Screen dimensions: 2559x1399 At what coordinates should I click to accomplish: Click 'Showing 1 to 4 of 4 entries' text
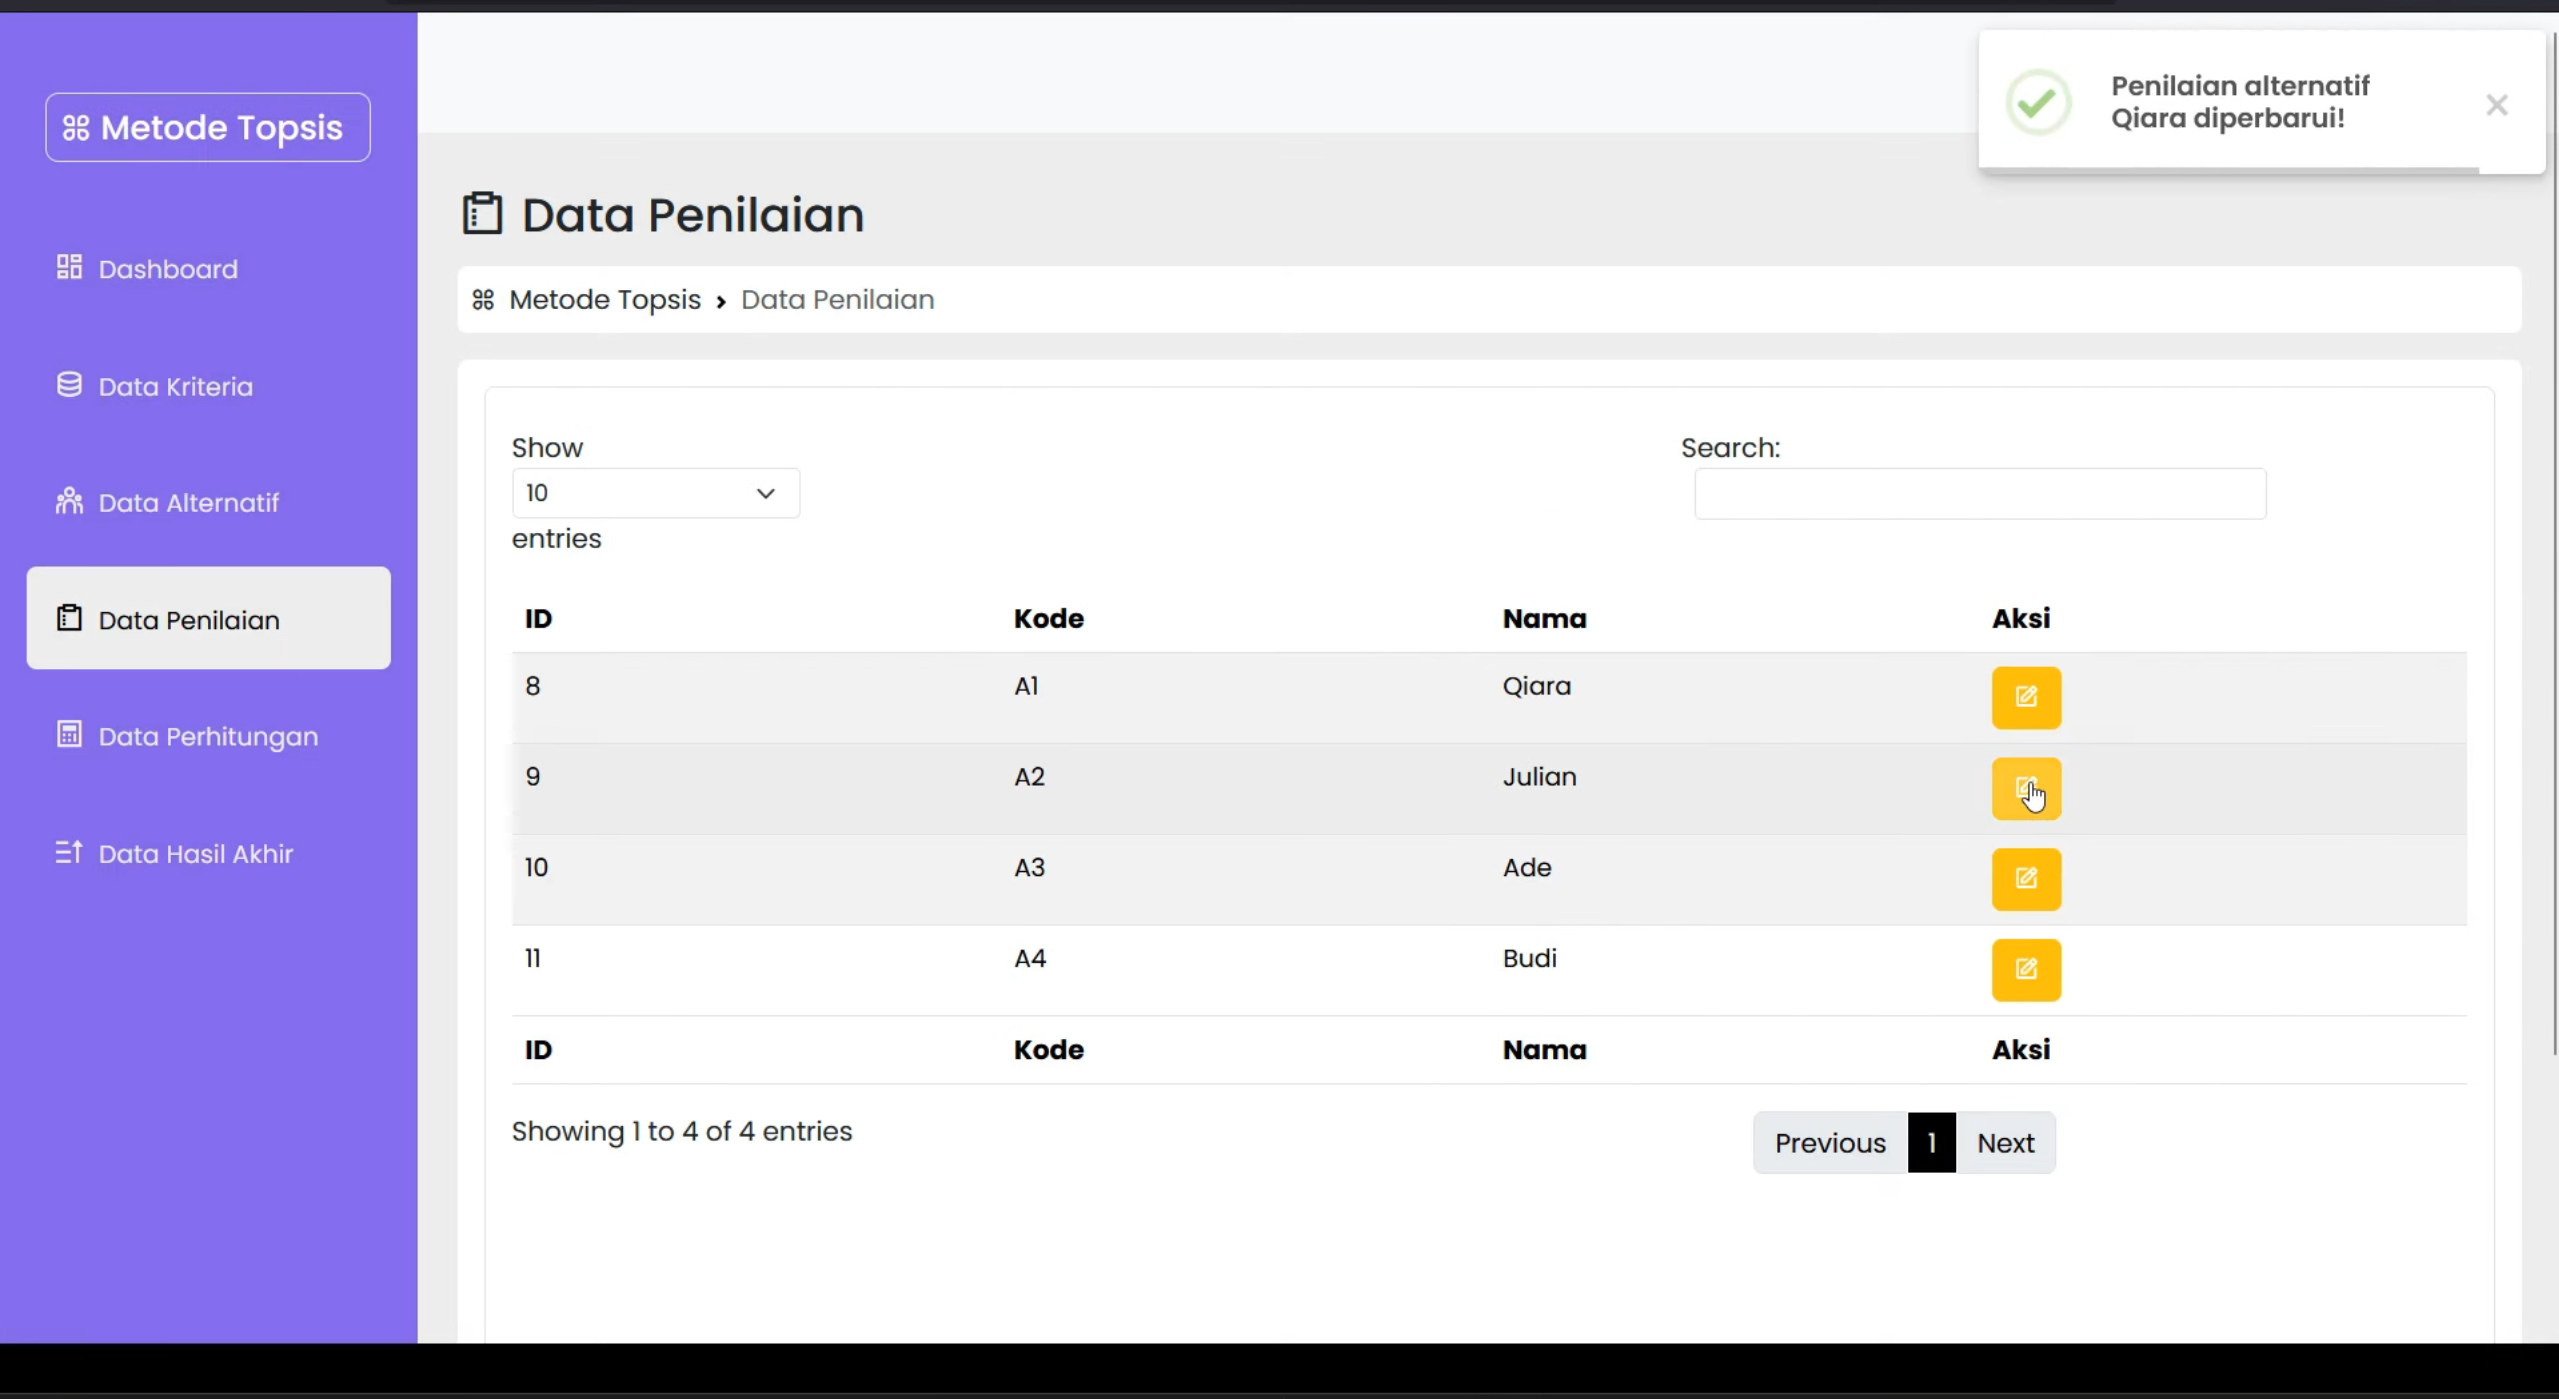coord(681,1131)
